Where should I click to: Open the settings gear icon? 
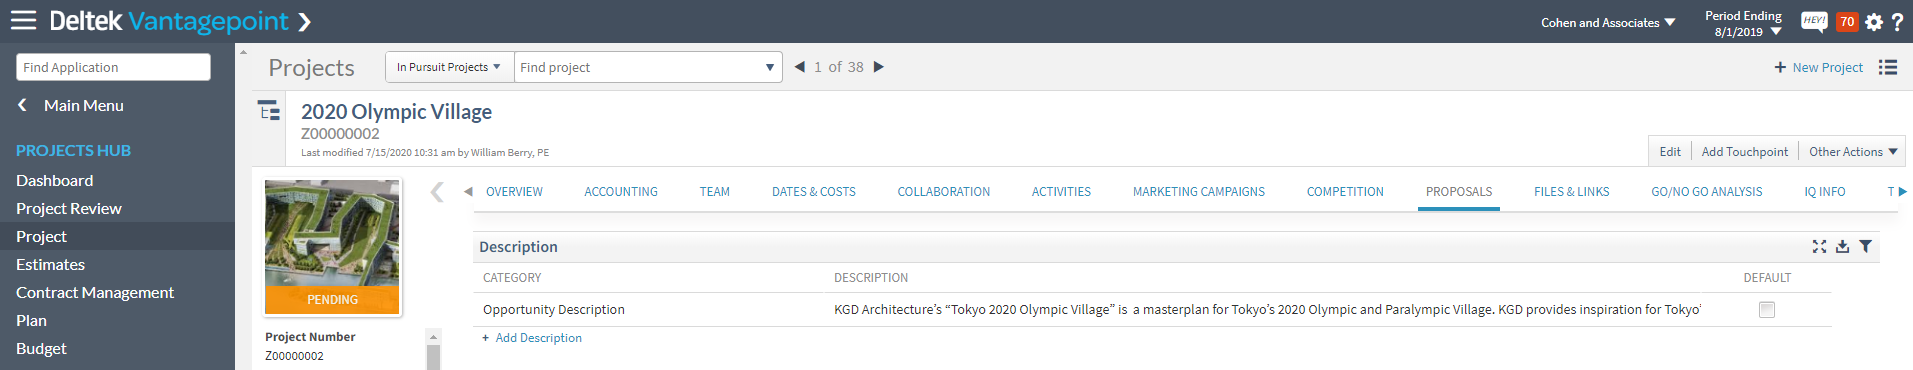1874,22
